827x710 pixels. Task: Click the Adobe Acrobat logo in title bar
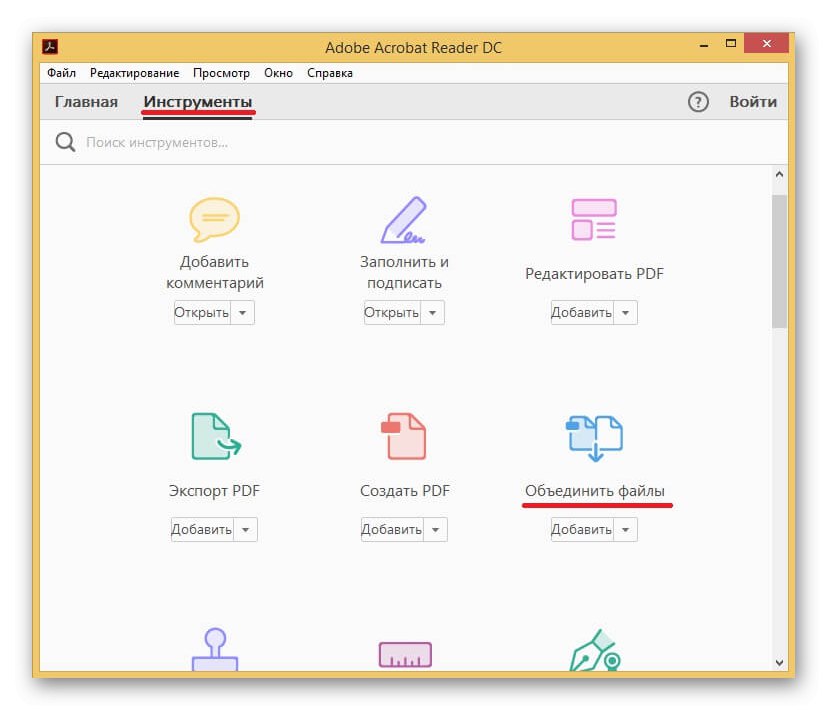50,46
